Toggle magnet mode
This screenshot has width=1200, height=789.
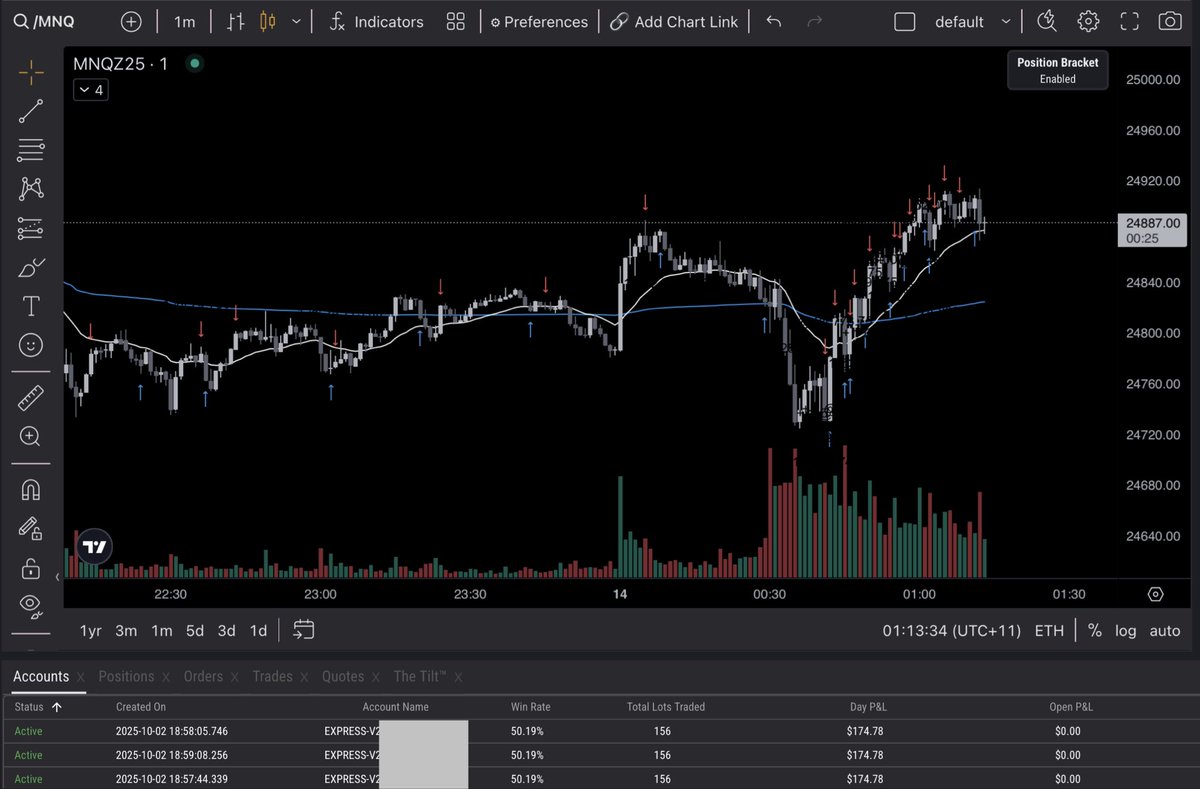click(31, 490)
